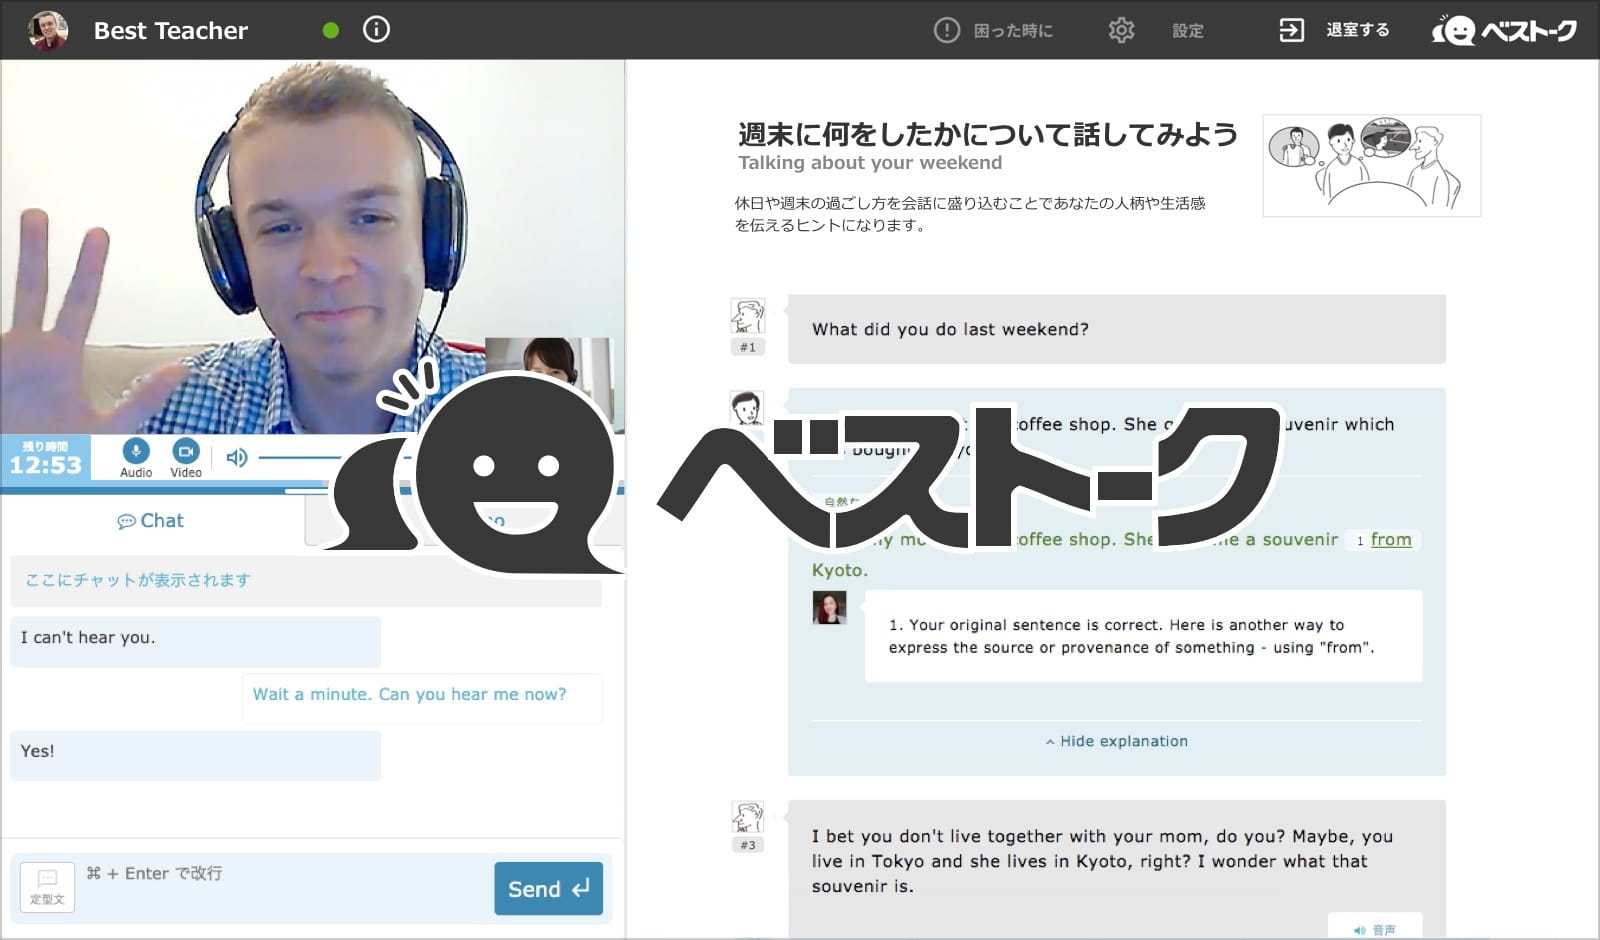
Task: Click the 週末に何をしたか lesson title
Action: pos(988,134)
